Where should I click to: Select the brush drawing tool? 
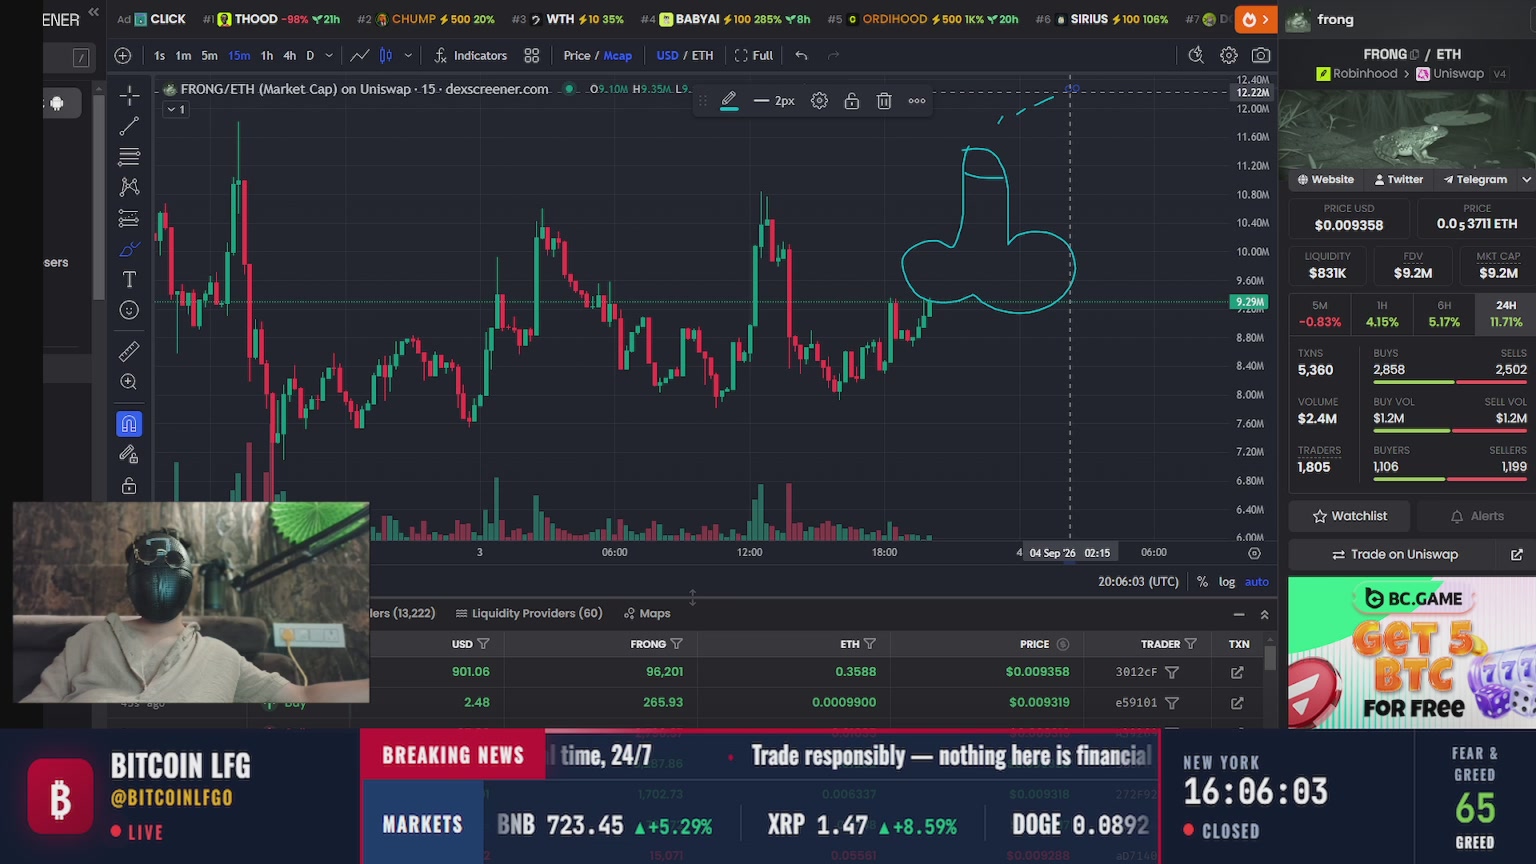129,249
